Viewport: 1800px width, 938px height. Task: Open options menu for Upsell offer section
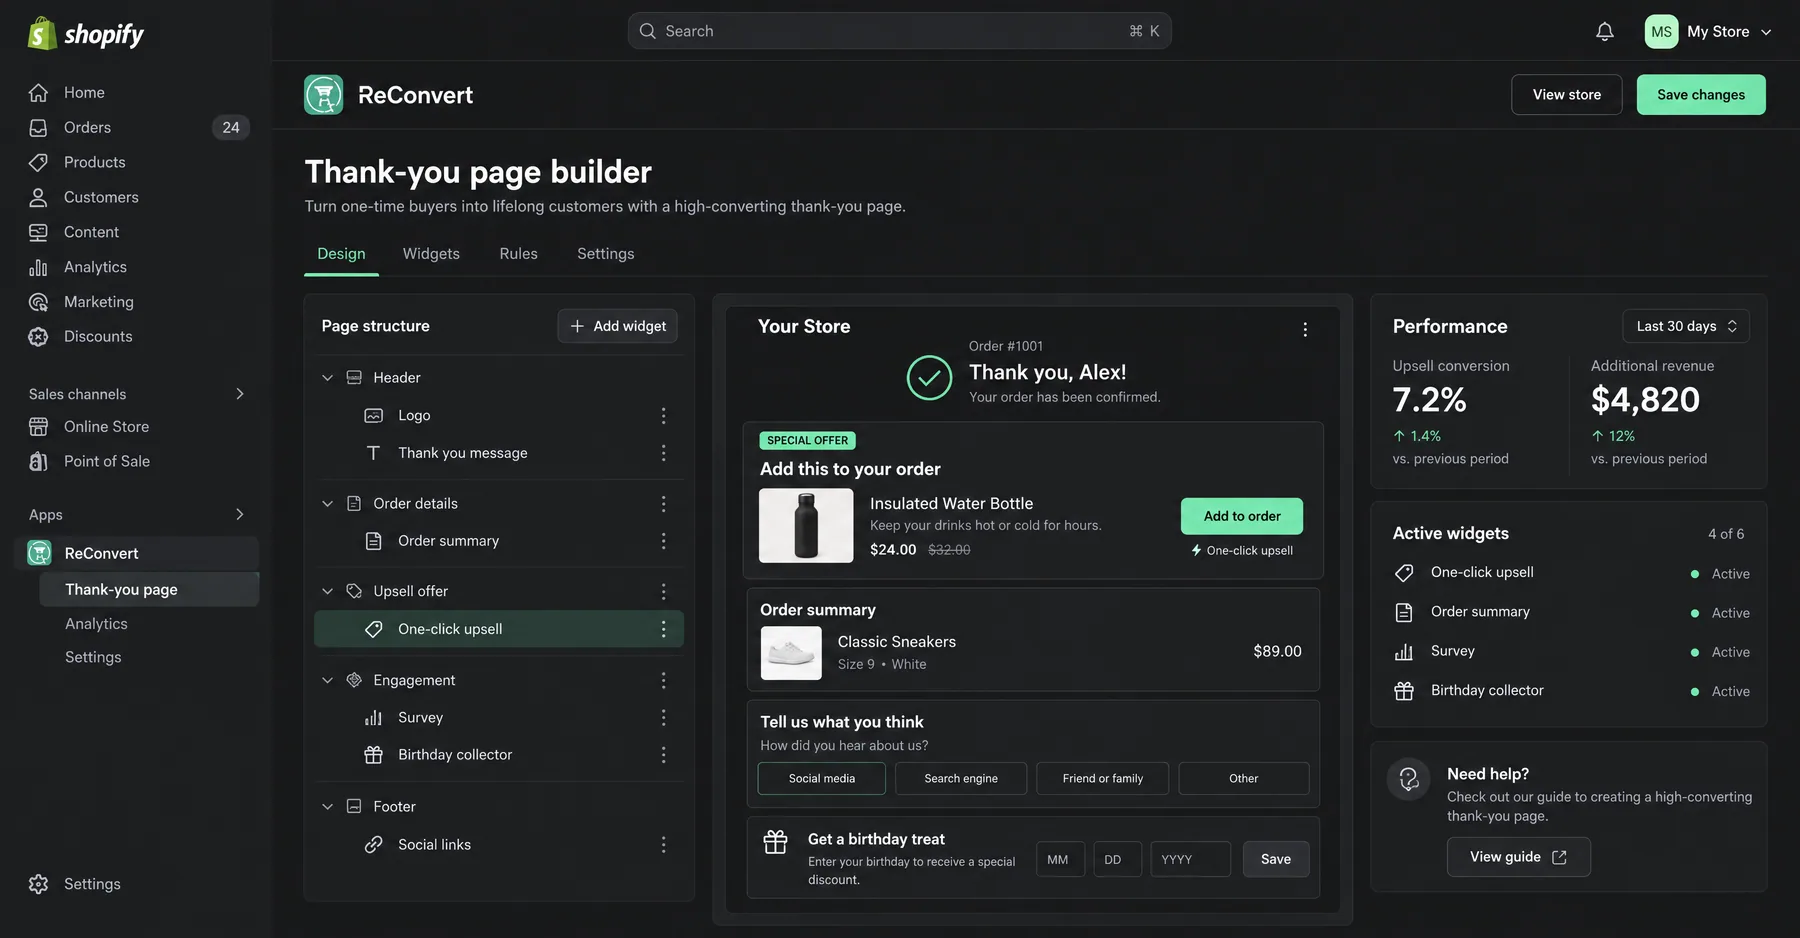click(x=663, y=592)
